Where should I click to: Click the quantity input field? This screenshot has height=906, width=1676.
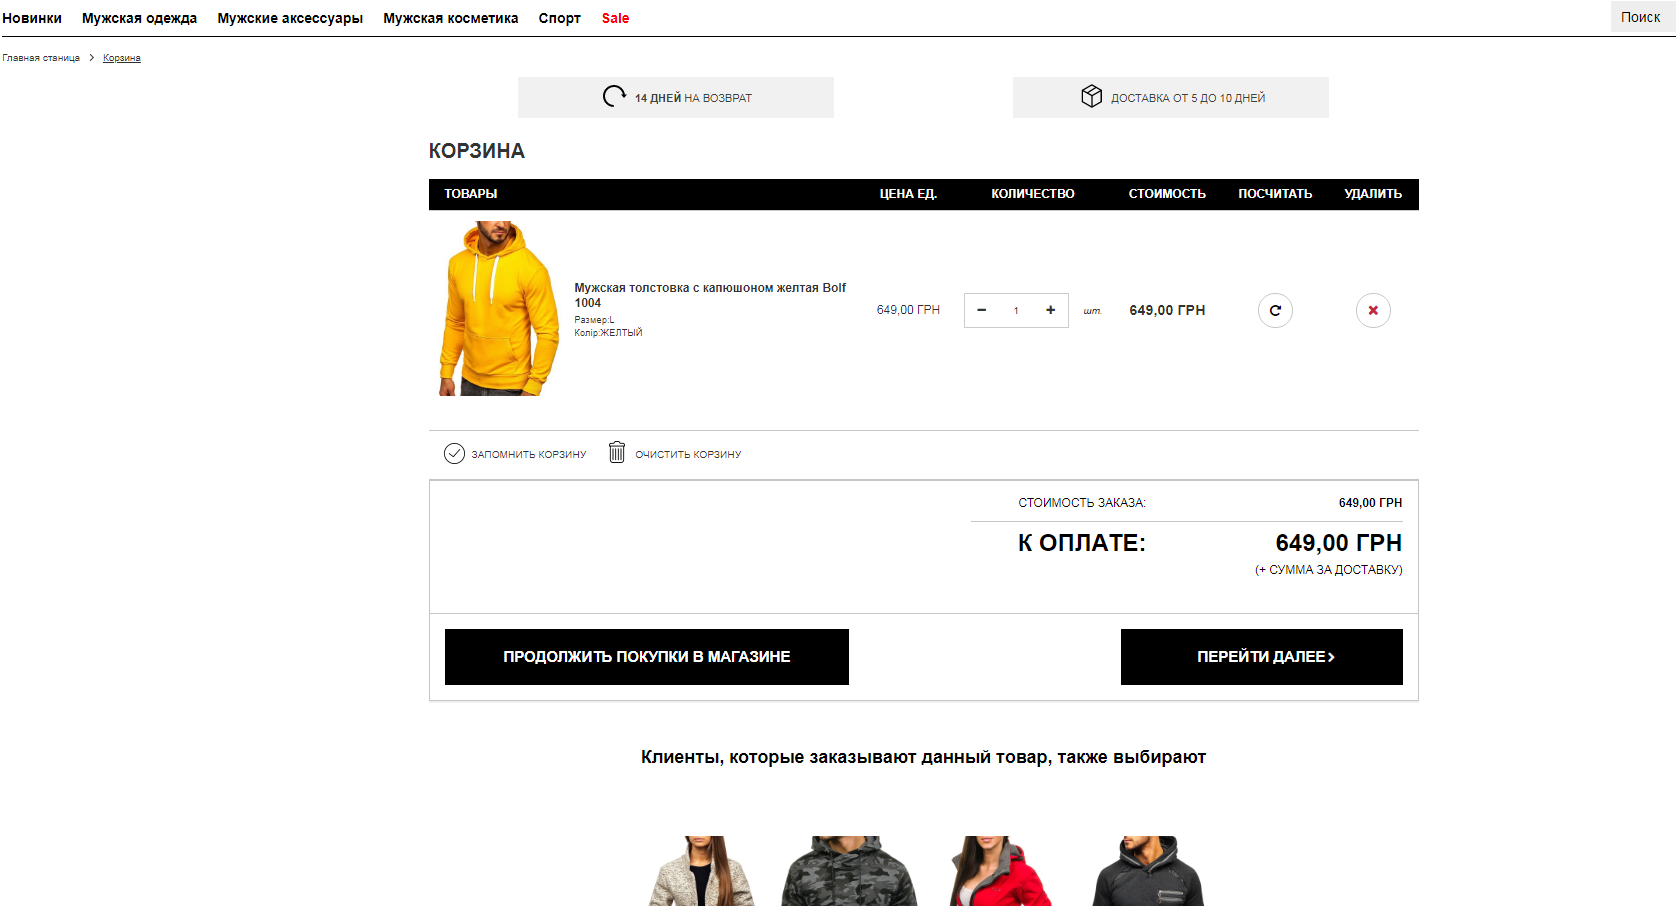pyautogui.click(x=1016, y=310)
